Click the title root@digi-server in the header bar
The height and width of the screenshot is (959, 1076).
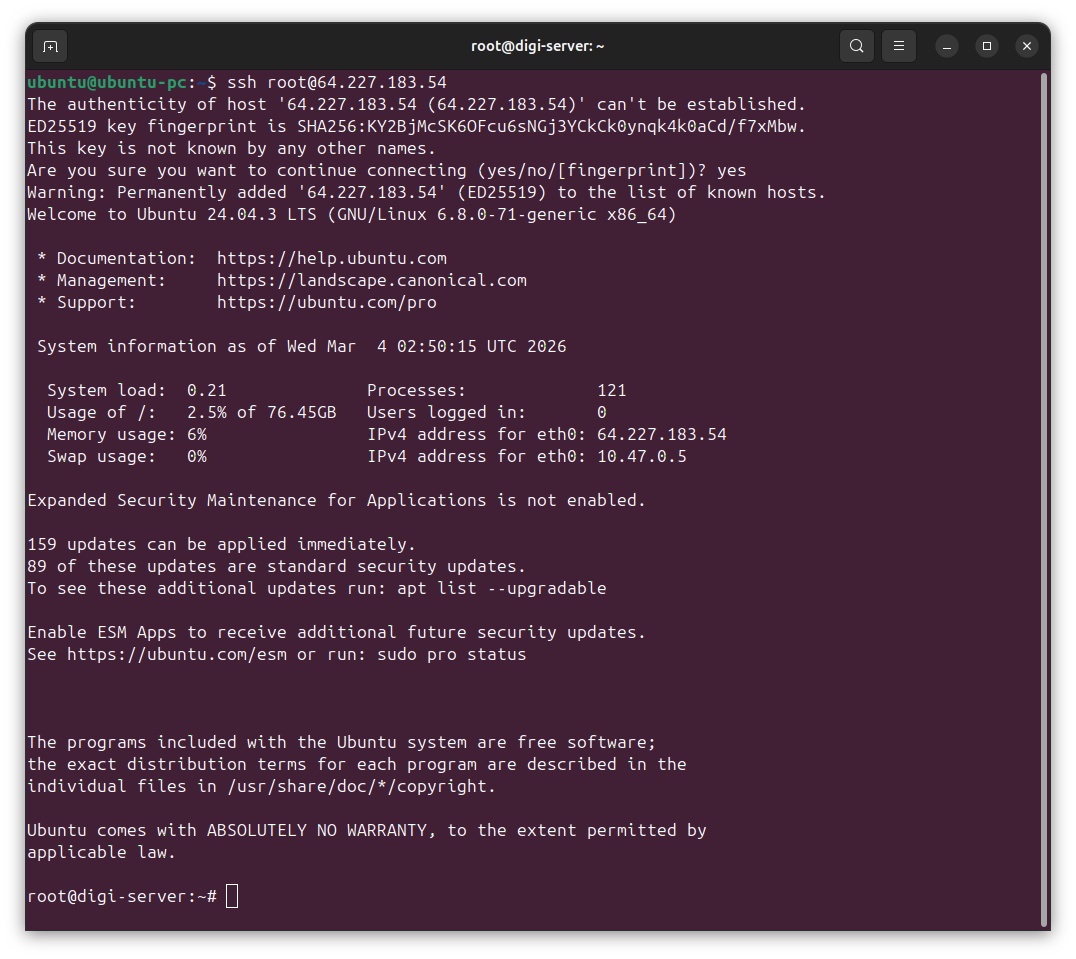(538, 46)
